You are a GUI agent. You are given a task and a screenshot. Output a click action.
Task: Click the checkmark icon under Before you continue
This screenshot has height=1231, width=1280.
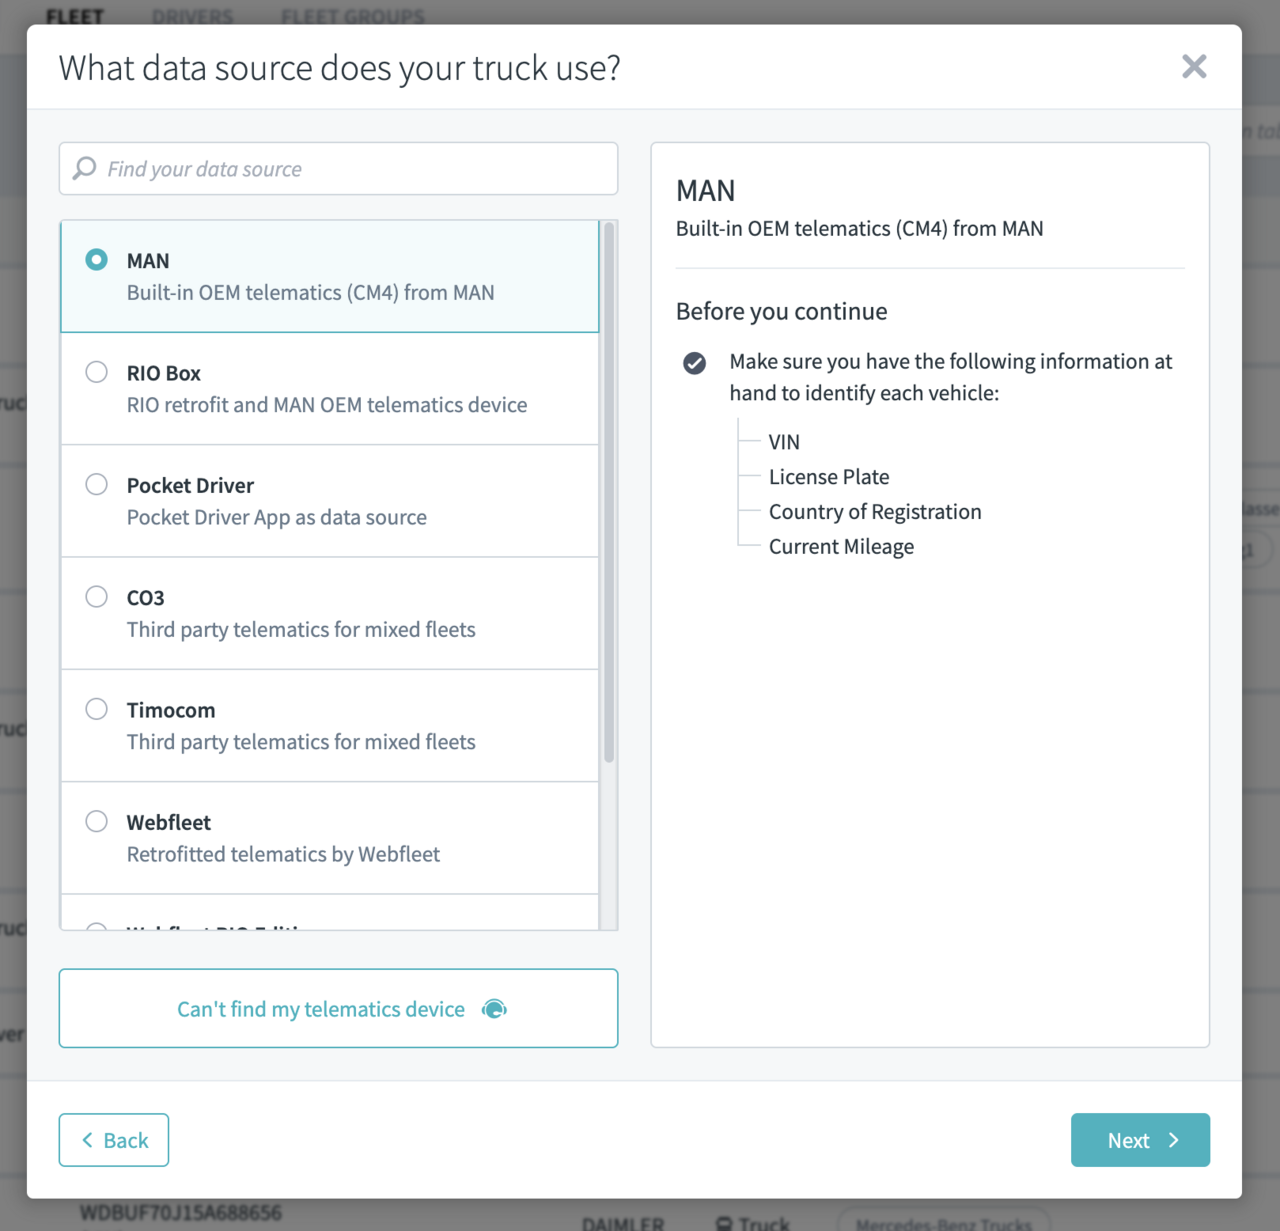coord(694,363)
